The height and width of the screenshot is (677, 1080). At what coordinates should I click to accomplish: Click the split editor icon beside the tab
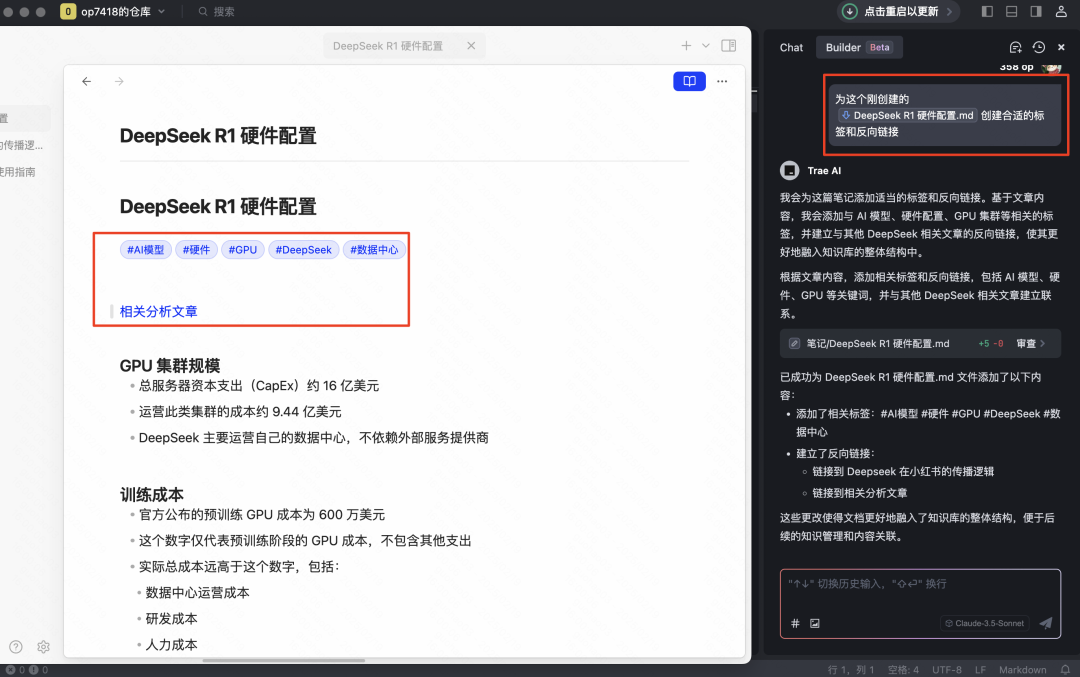(x=728, y=46)
